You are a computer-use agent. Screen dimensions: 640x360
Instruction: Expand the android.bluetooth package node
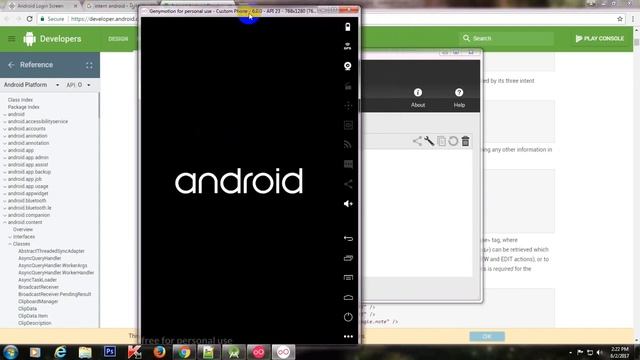(x=5, y=201)
